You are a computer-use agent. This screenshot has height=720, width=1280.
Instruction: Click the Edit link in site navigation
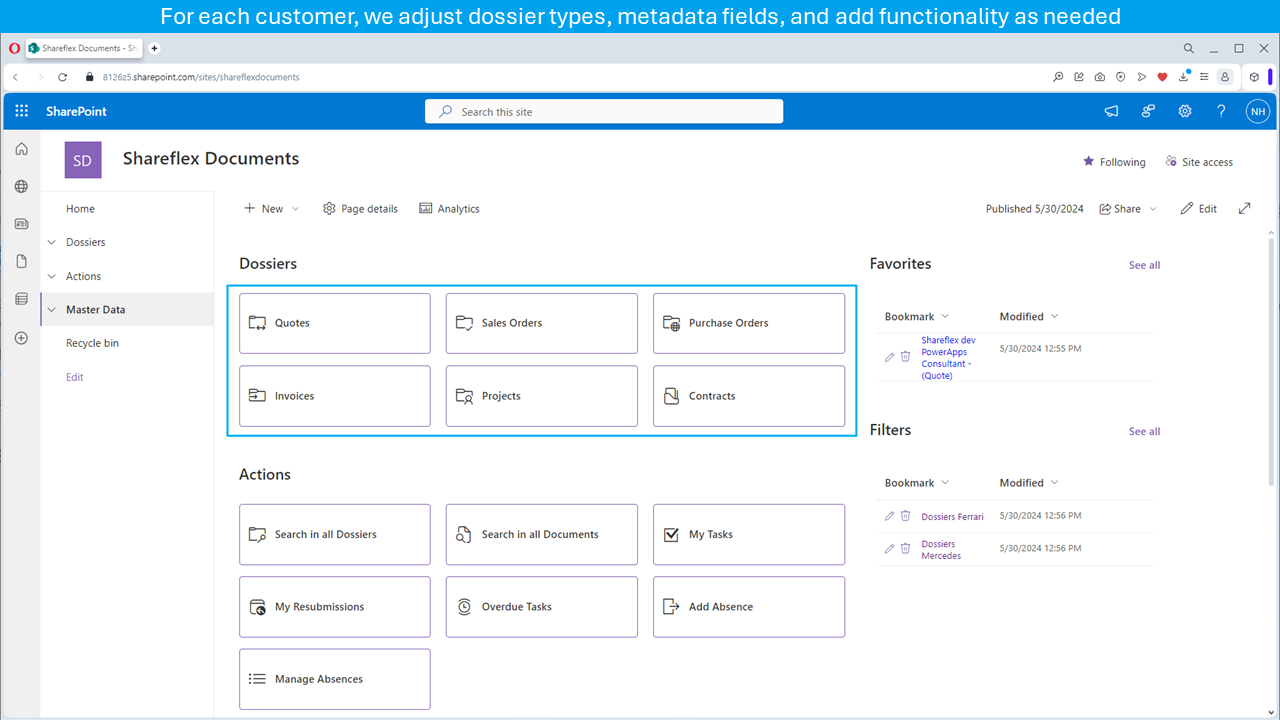pos(75,377)
